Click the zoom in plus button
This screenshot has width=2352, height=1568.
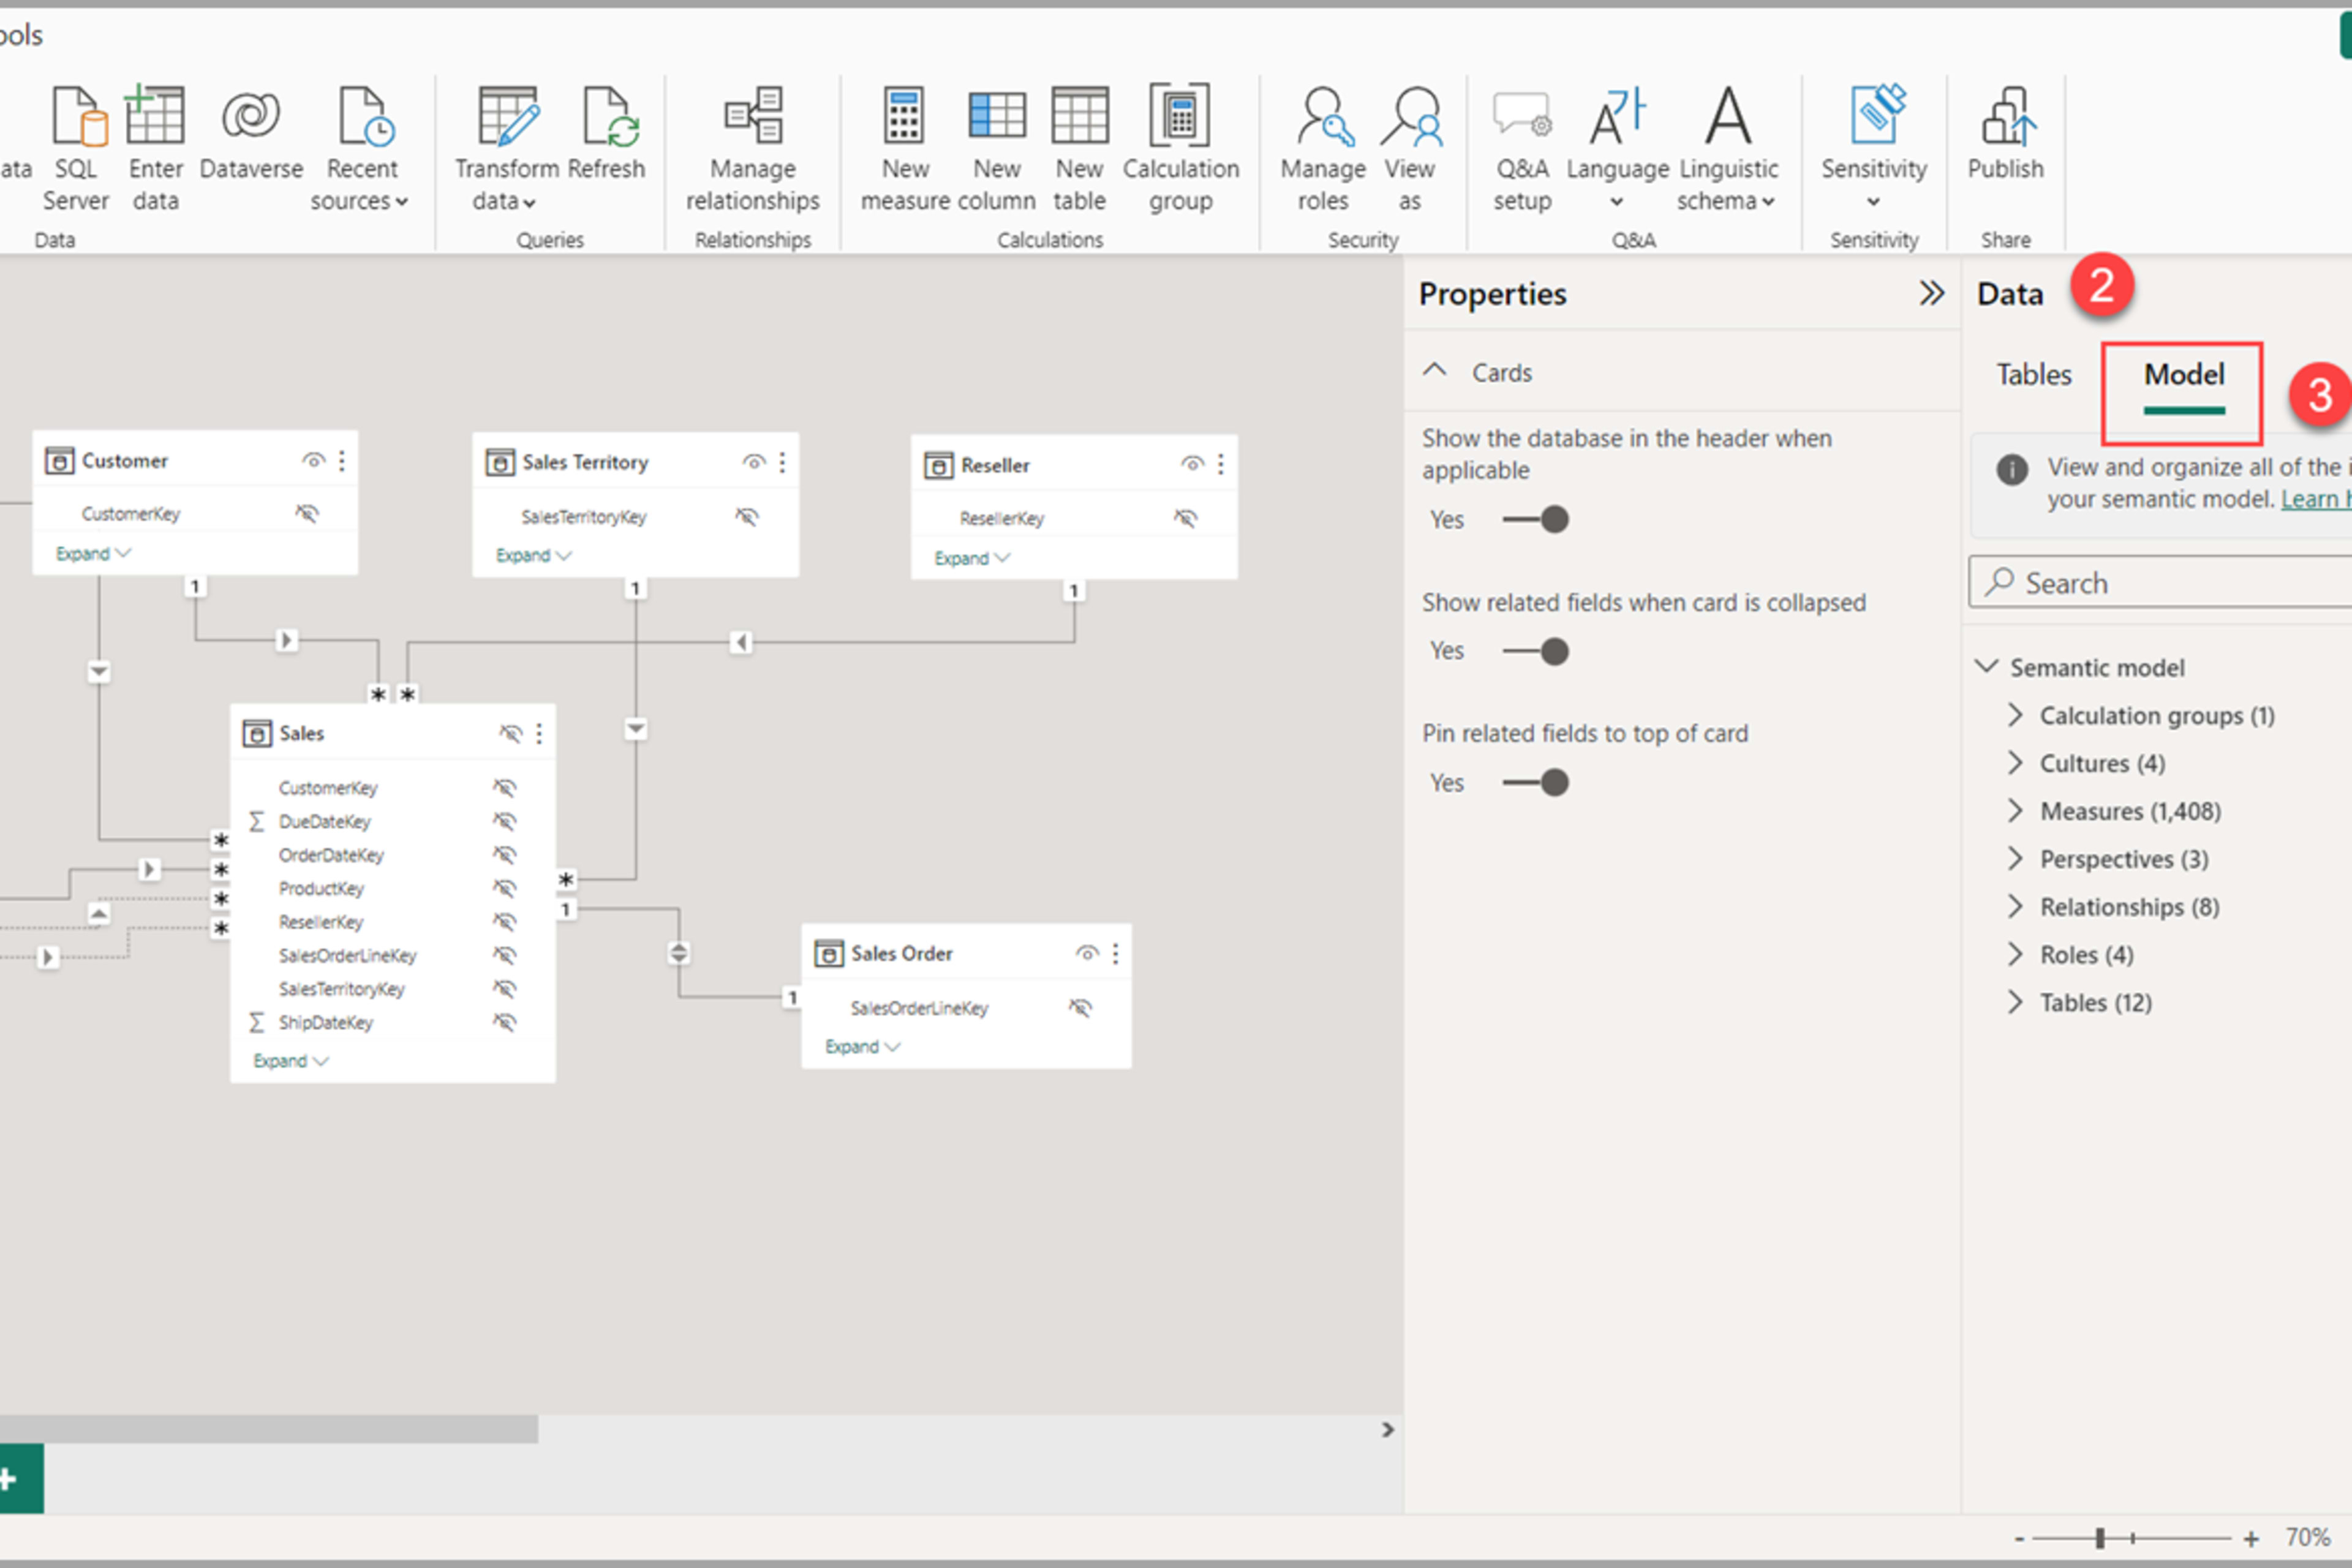click(x=2250, y=1539)
